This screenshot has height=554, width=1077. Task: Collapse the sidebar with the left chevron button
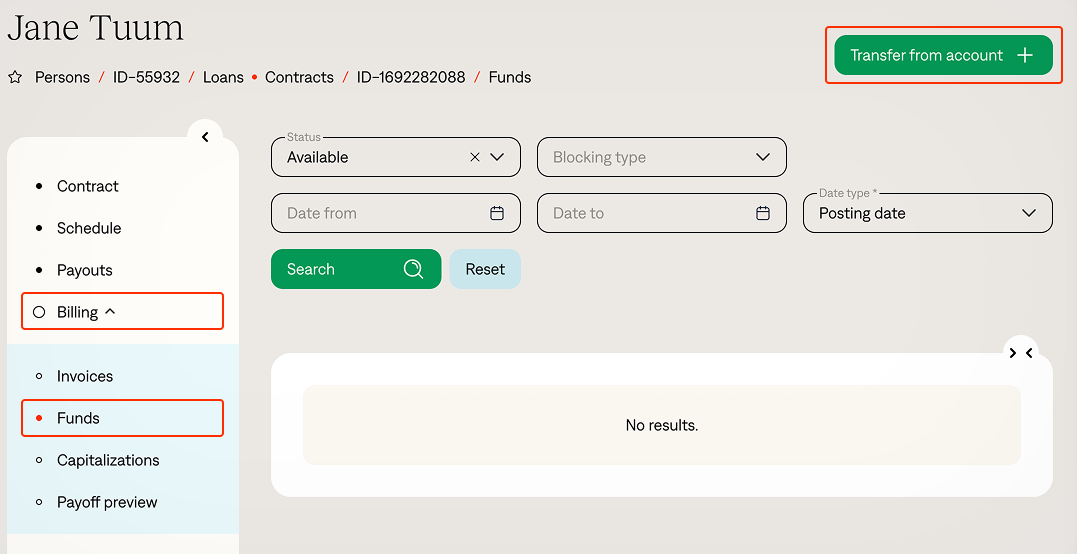205,137
